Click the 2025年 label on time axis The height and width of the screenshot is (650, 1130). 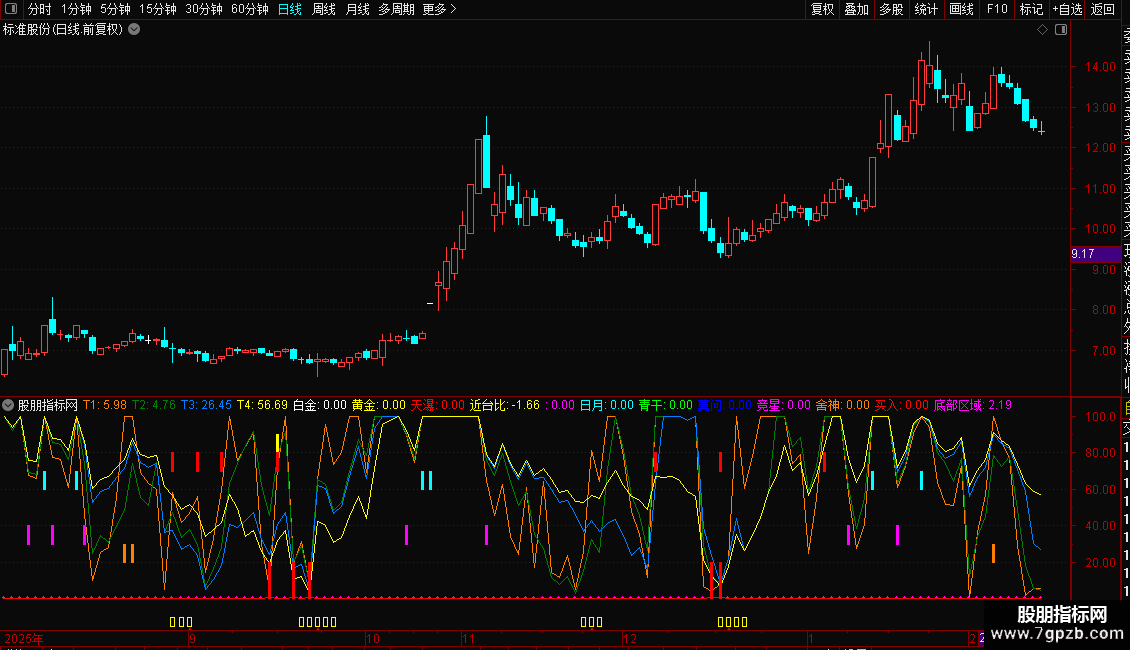[x=24, y=639]
